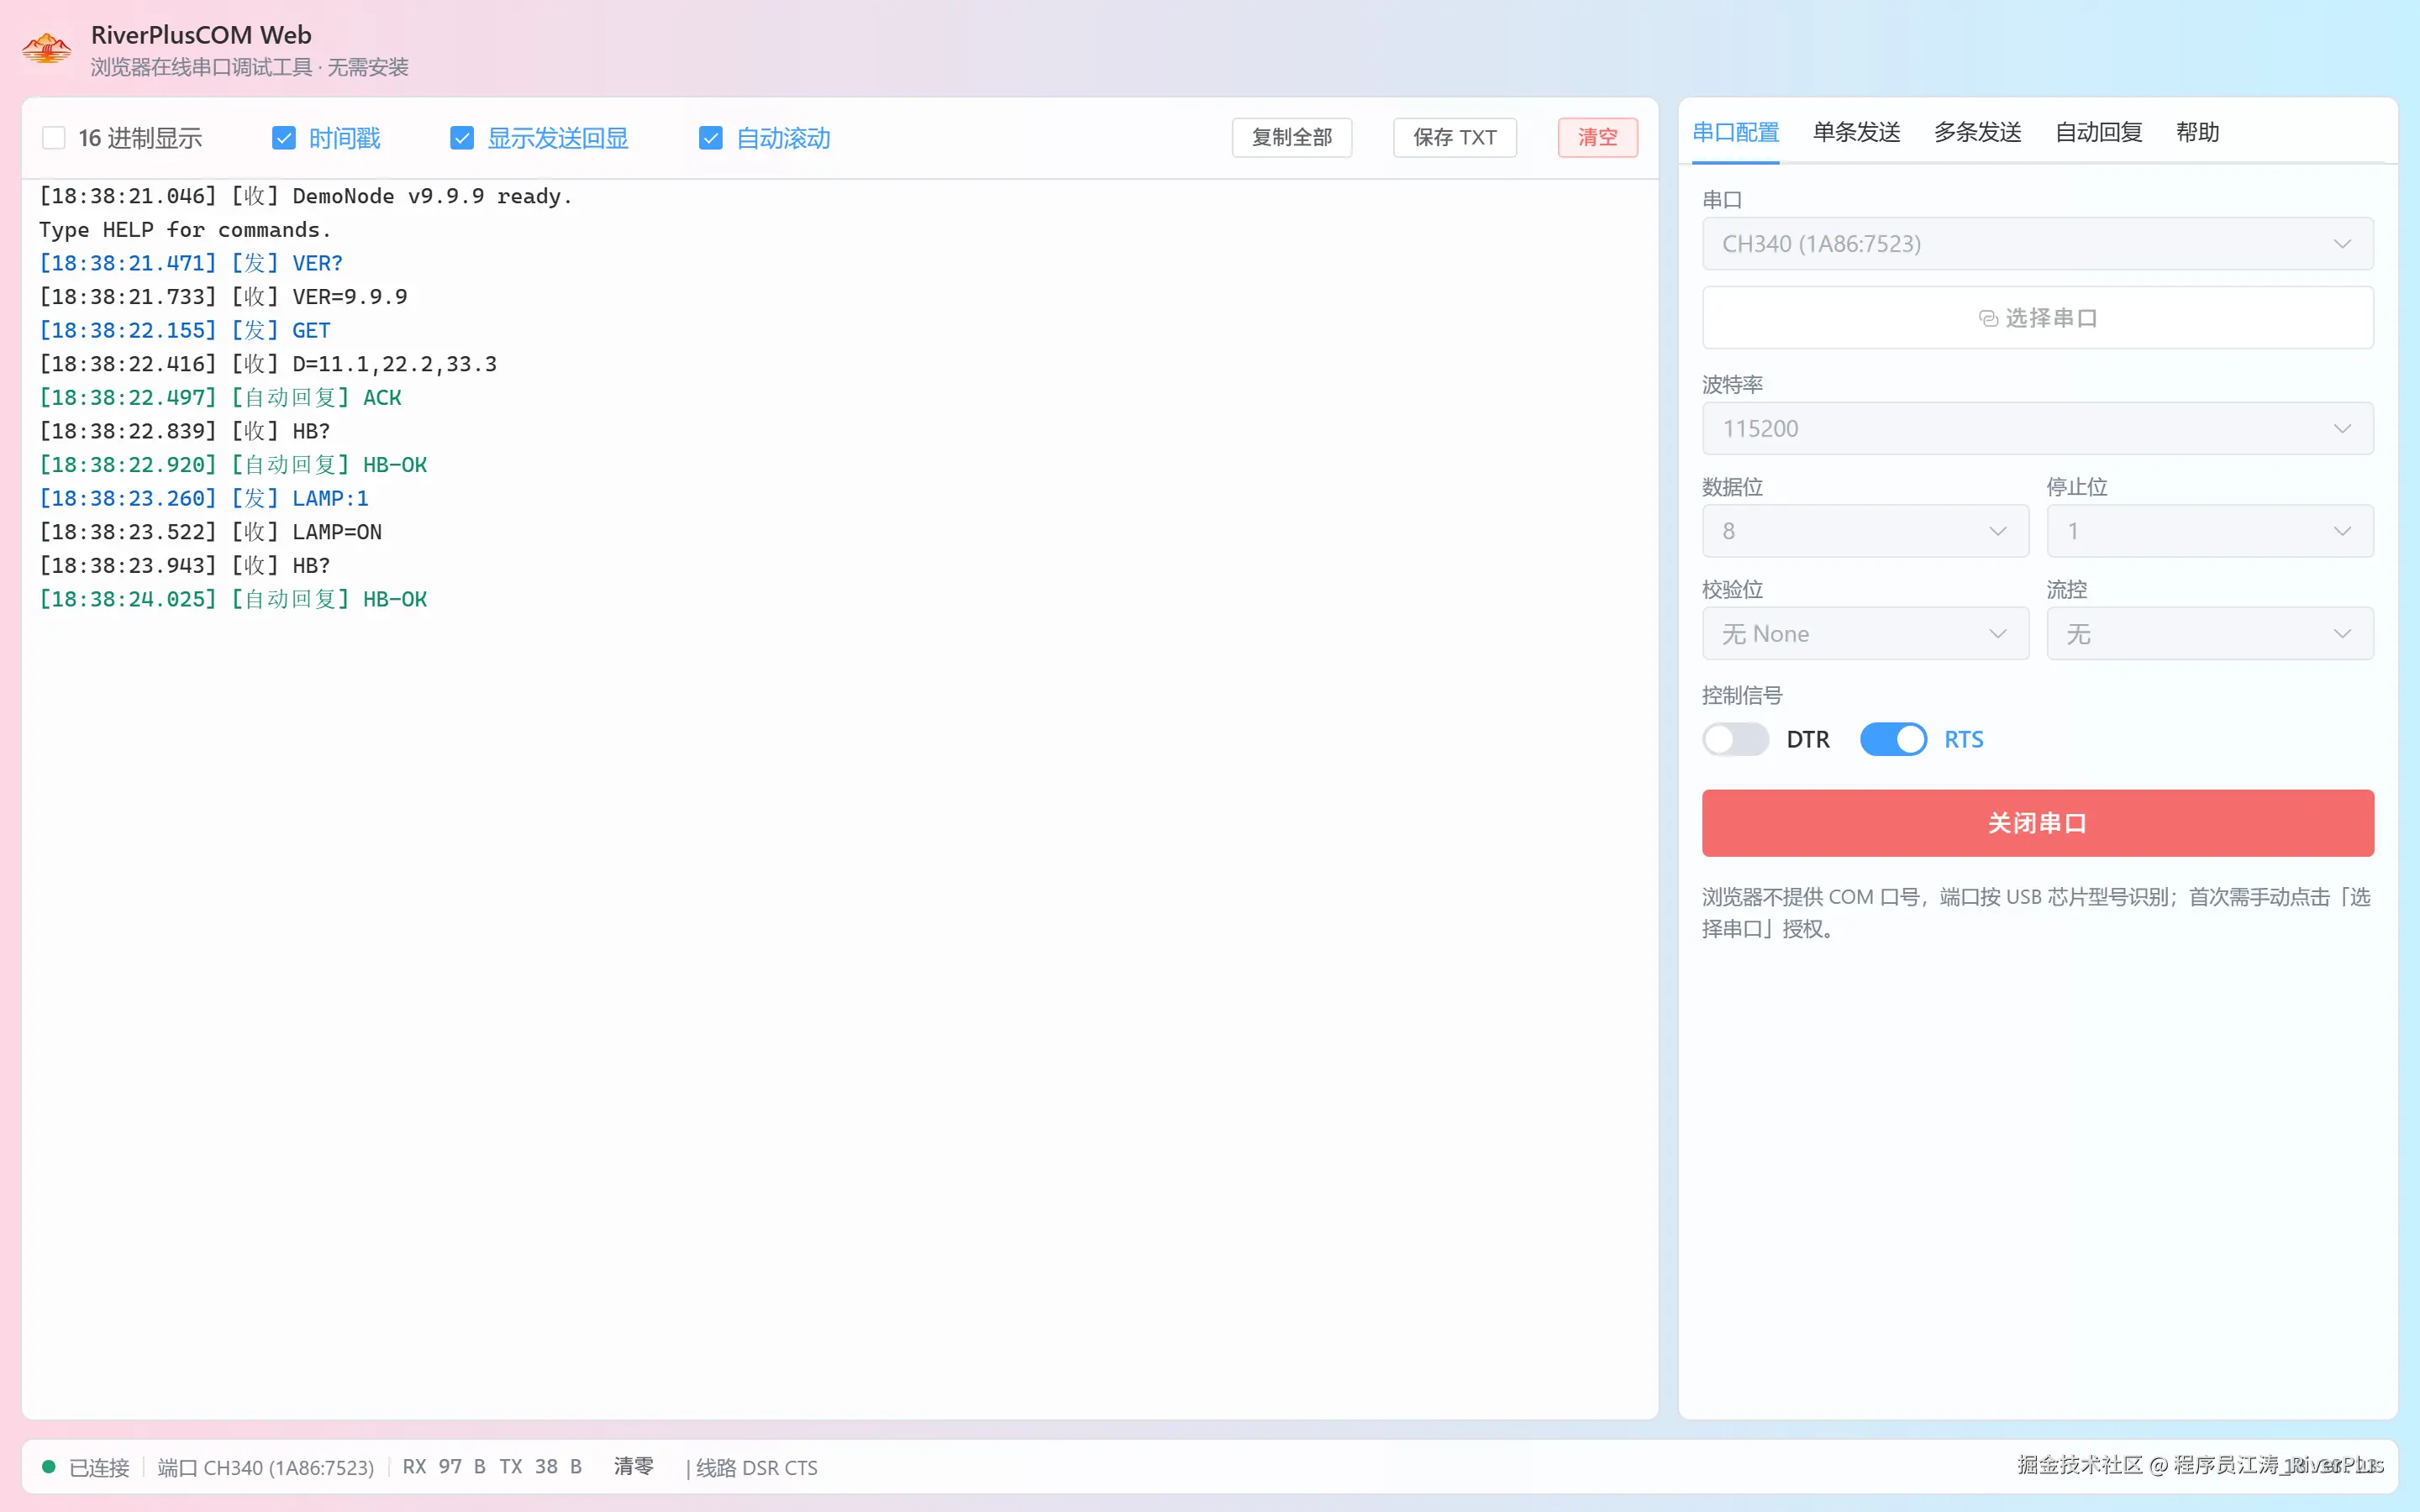Click the RiverPlusCOM app logo icon
This screenshot has height=1512, width=2420.
click(x=46, y=49)
